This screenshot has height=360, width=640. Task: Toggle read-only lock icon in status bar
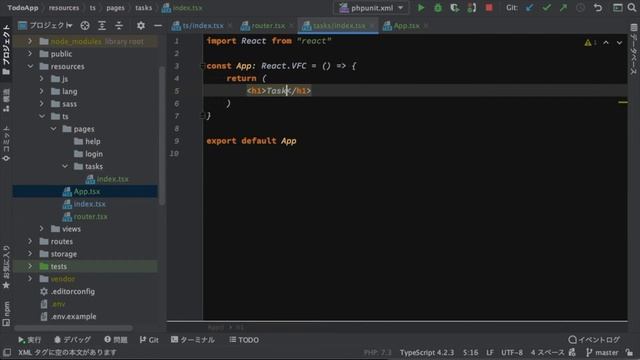pyautogui.click(x=629, y=352)
